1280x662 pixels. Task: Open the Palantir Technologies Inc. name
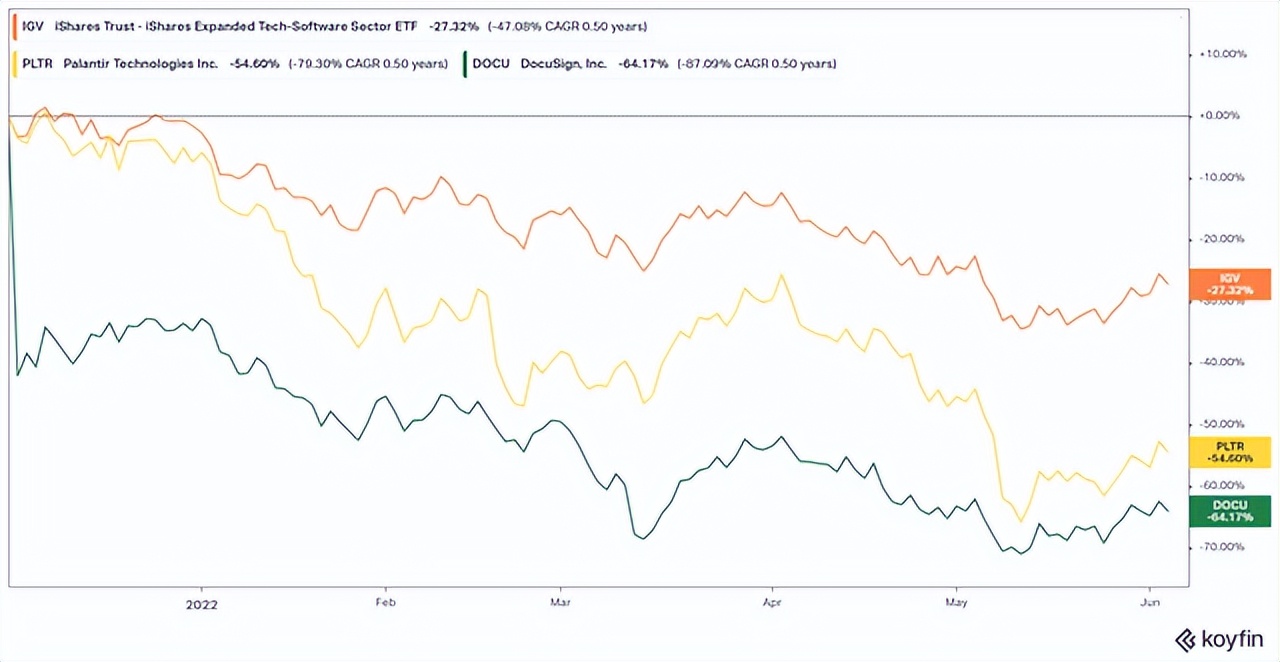point(140,64)
